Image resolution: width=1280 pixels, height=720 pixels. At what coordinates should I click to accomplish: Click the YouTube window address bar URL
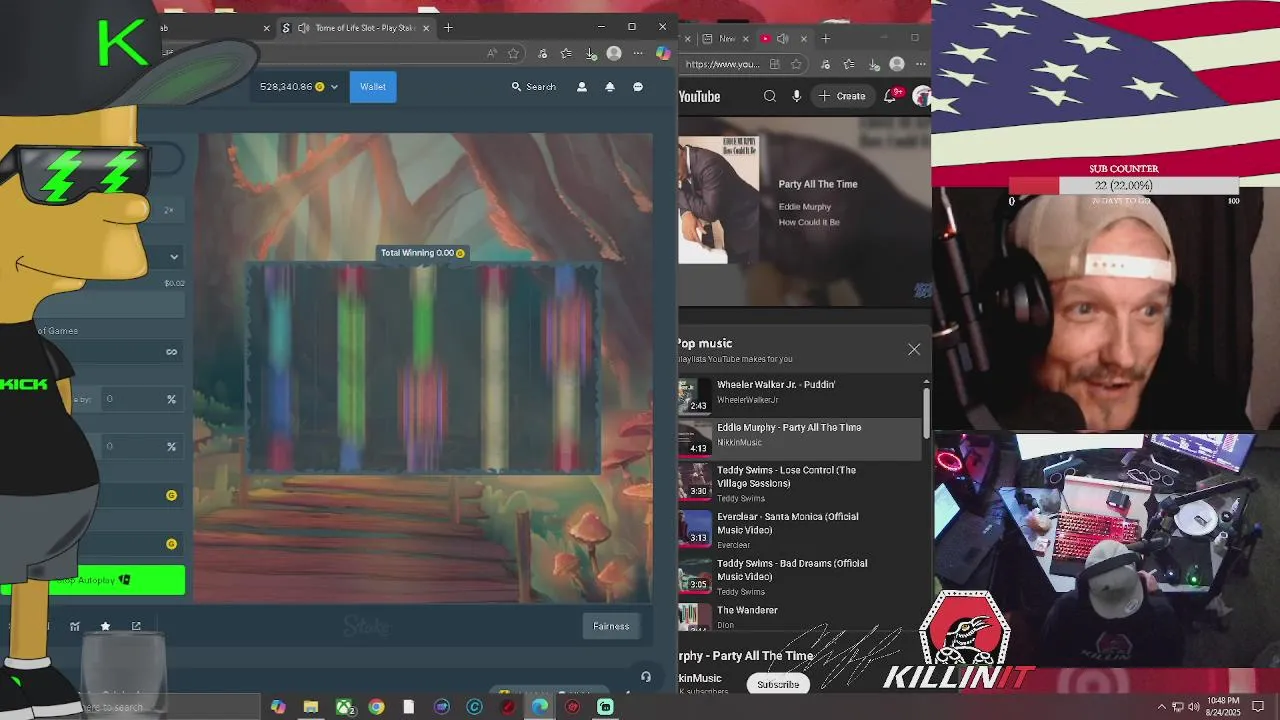pyautogui.click(x=722, y=64)
